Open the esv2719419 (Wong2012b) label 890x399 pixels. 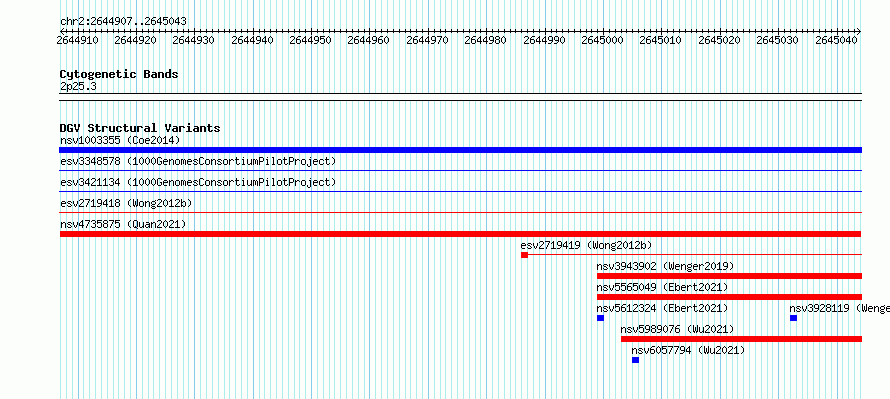point(586,245)
